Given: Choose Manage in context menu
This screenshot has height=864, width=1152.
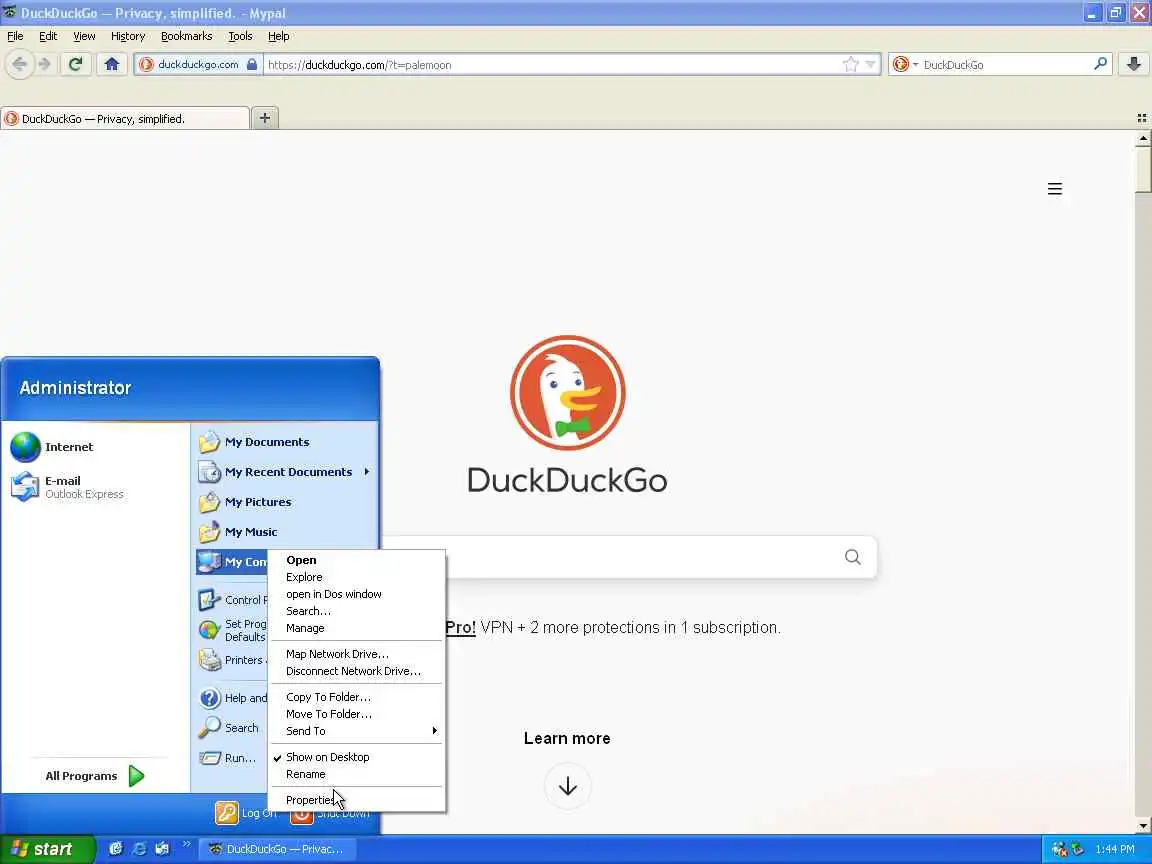Looking at the screenshot, I should click(x=356, y=628).
